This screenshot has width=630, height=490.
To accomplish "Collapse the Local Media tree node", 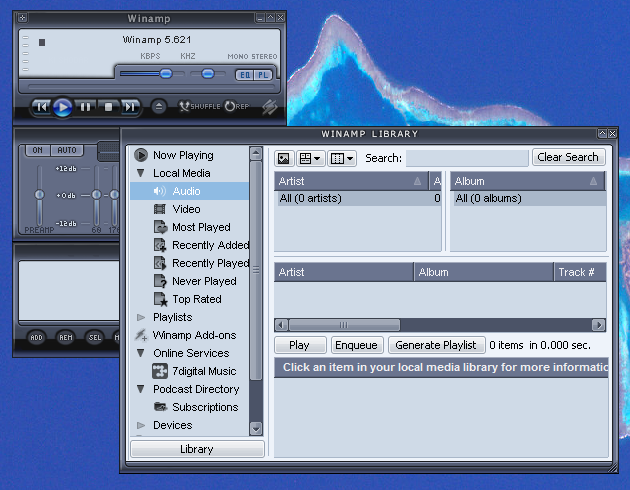I will (141, 173).
